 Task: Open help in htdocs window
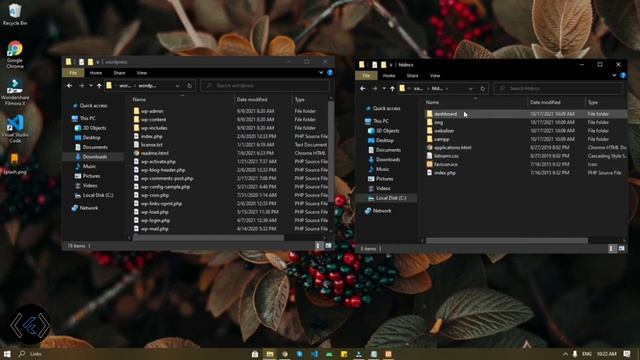[623, 76]
